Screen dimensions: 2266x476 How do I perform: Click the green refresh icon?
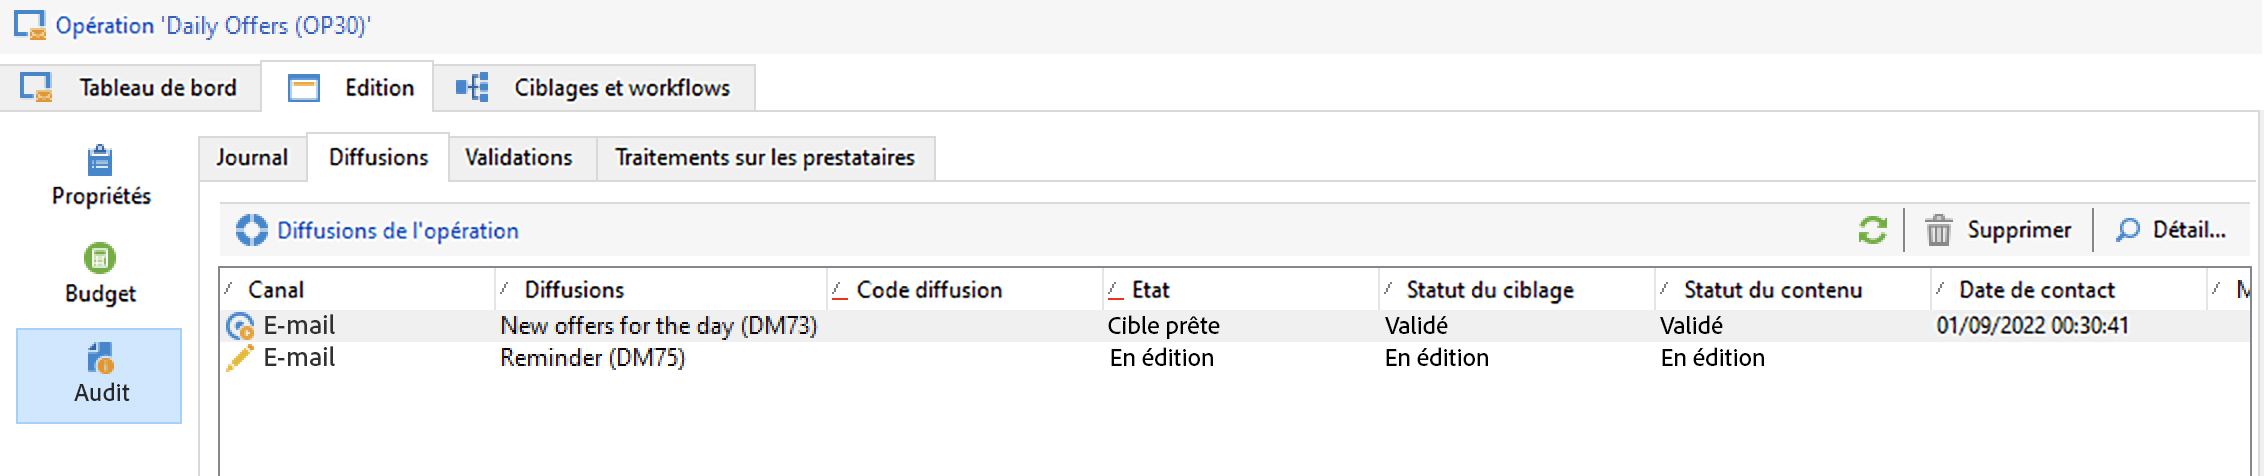[x=1872, y=230]
